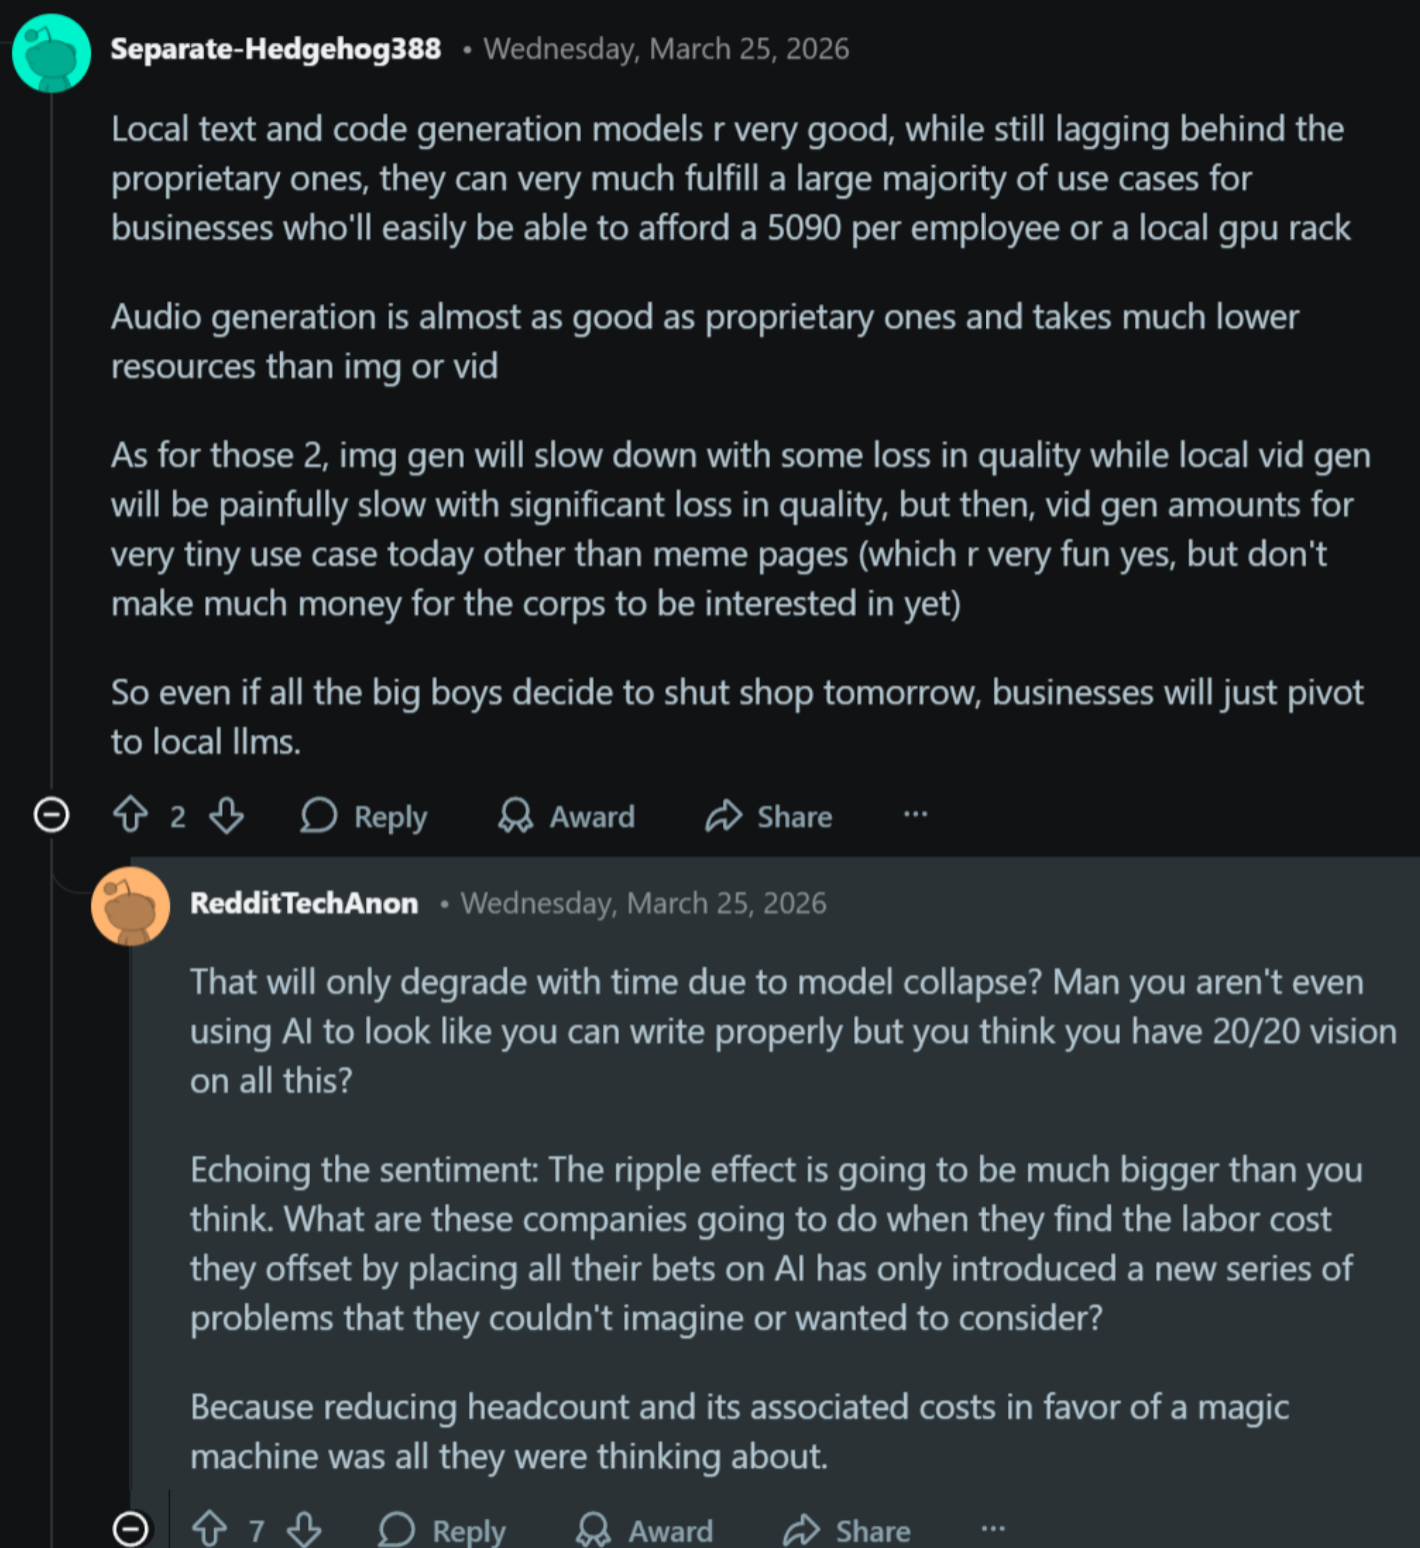This screenshot has width=1420, height=1548.
Task: Downvote RedditTechAnon's reply
Action: coord(304,1529)
